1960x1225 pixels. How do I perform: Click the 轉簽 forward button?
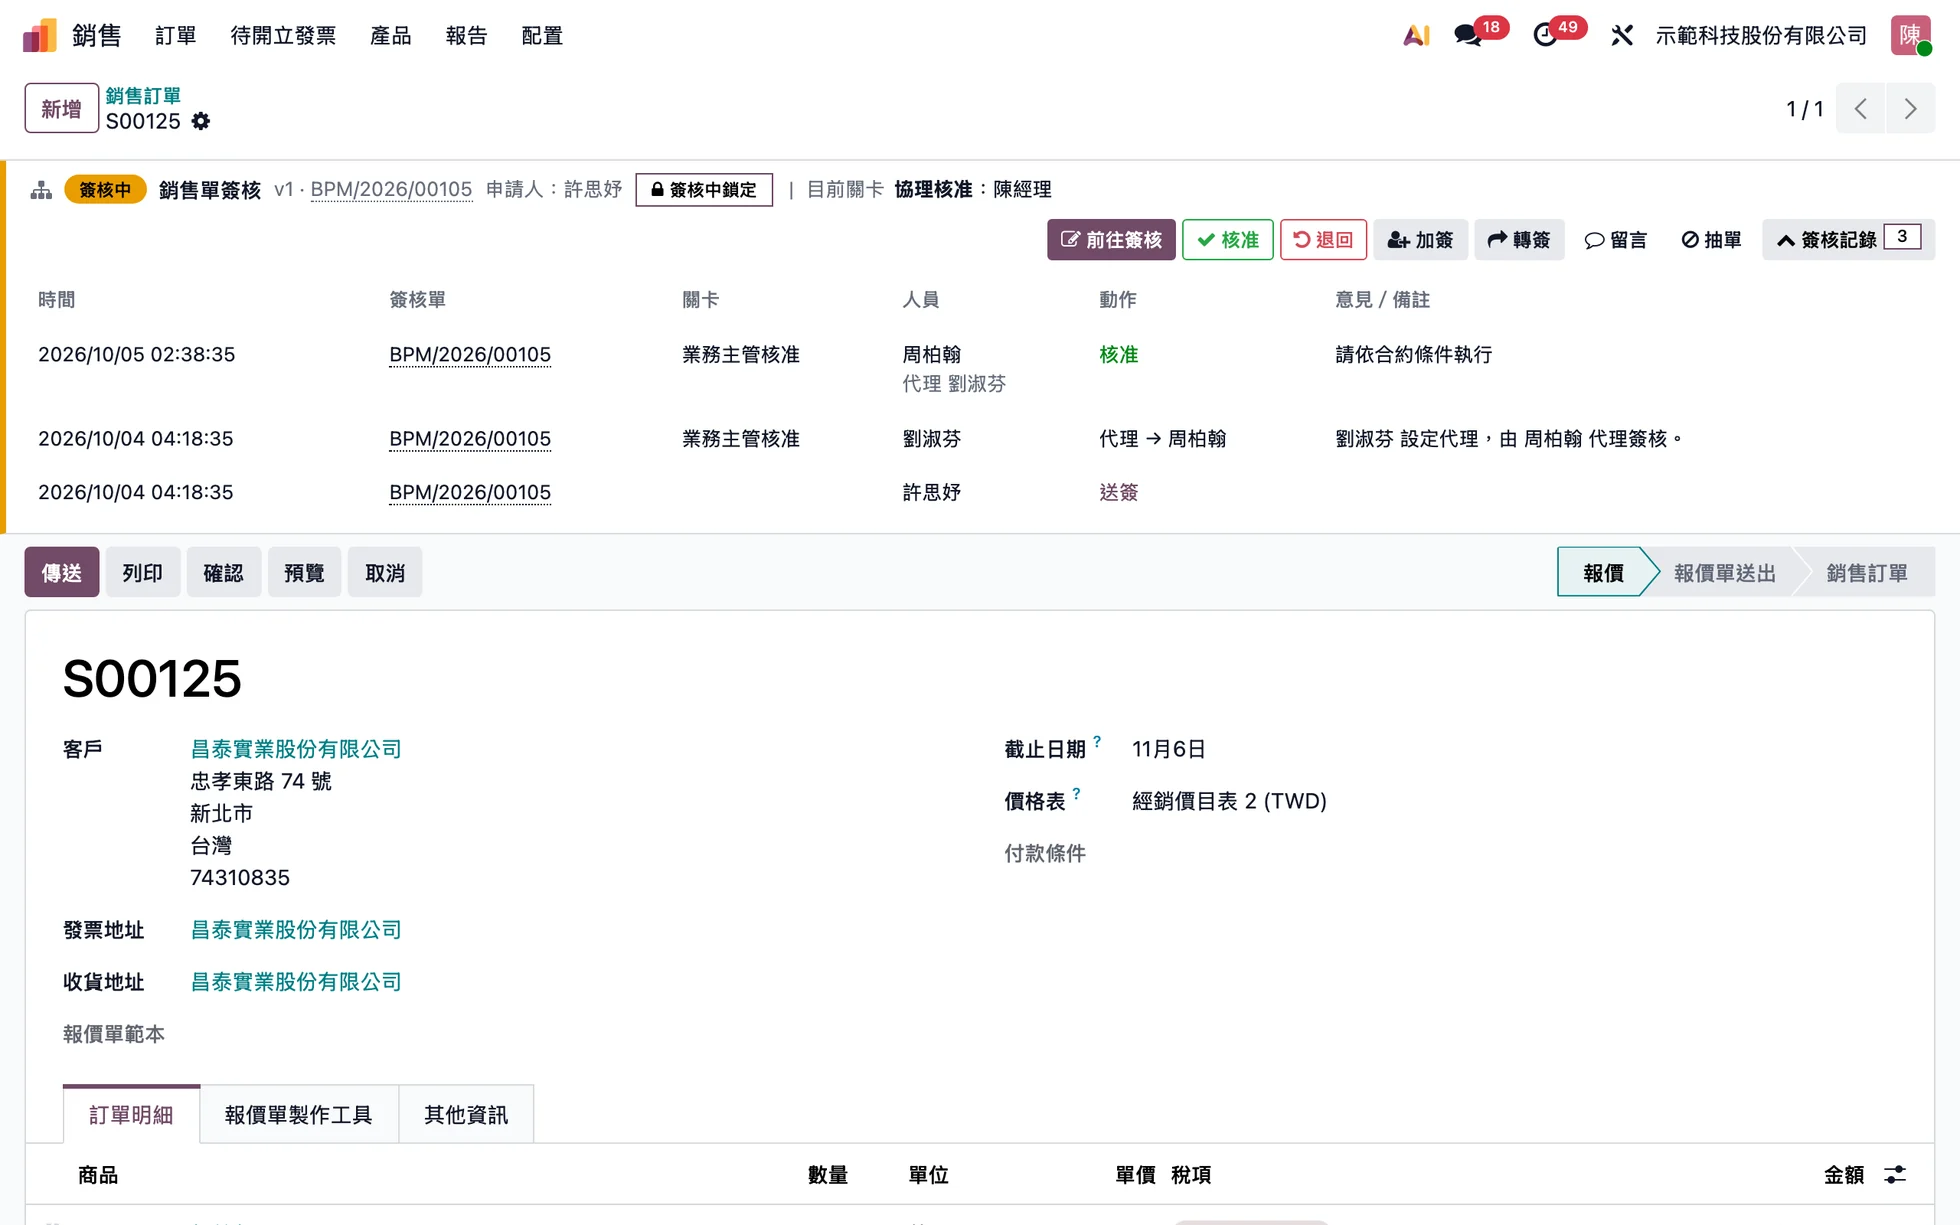pyautogui.click(x=1519, y=240)
